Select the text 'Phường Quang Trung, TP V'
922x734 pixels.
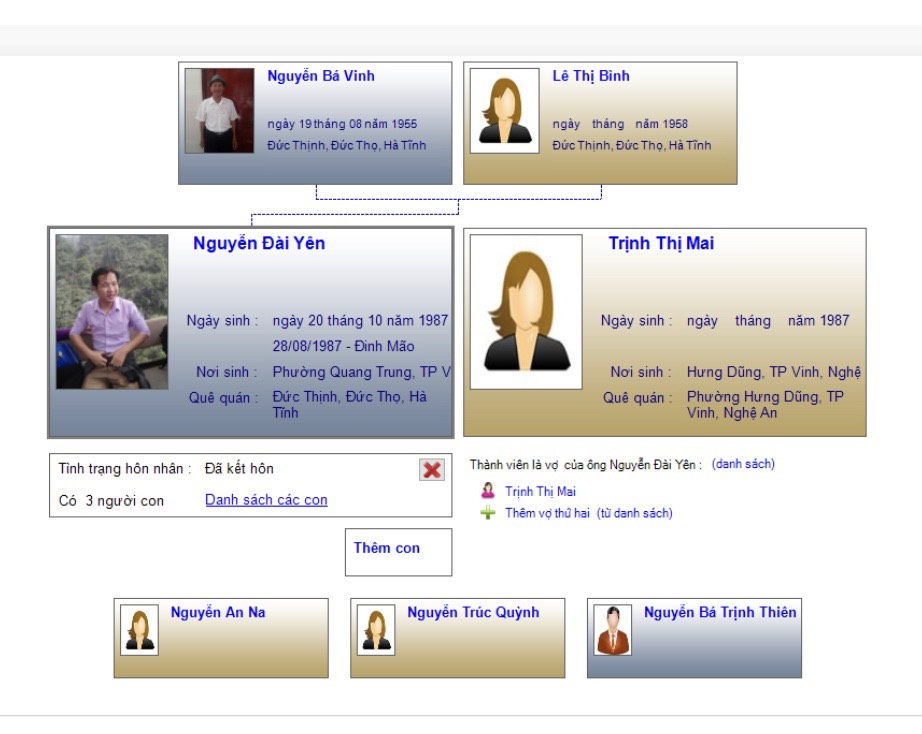[362, 372]
